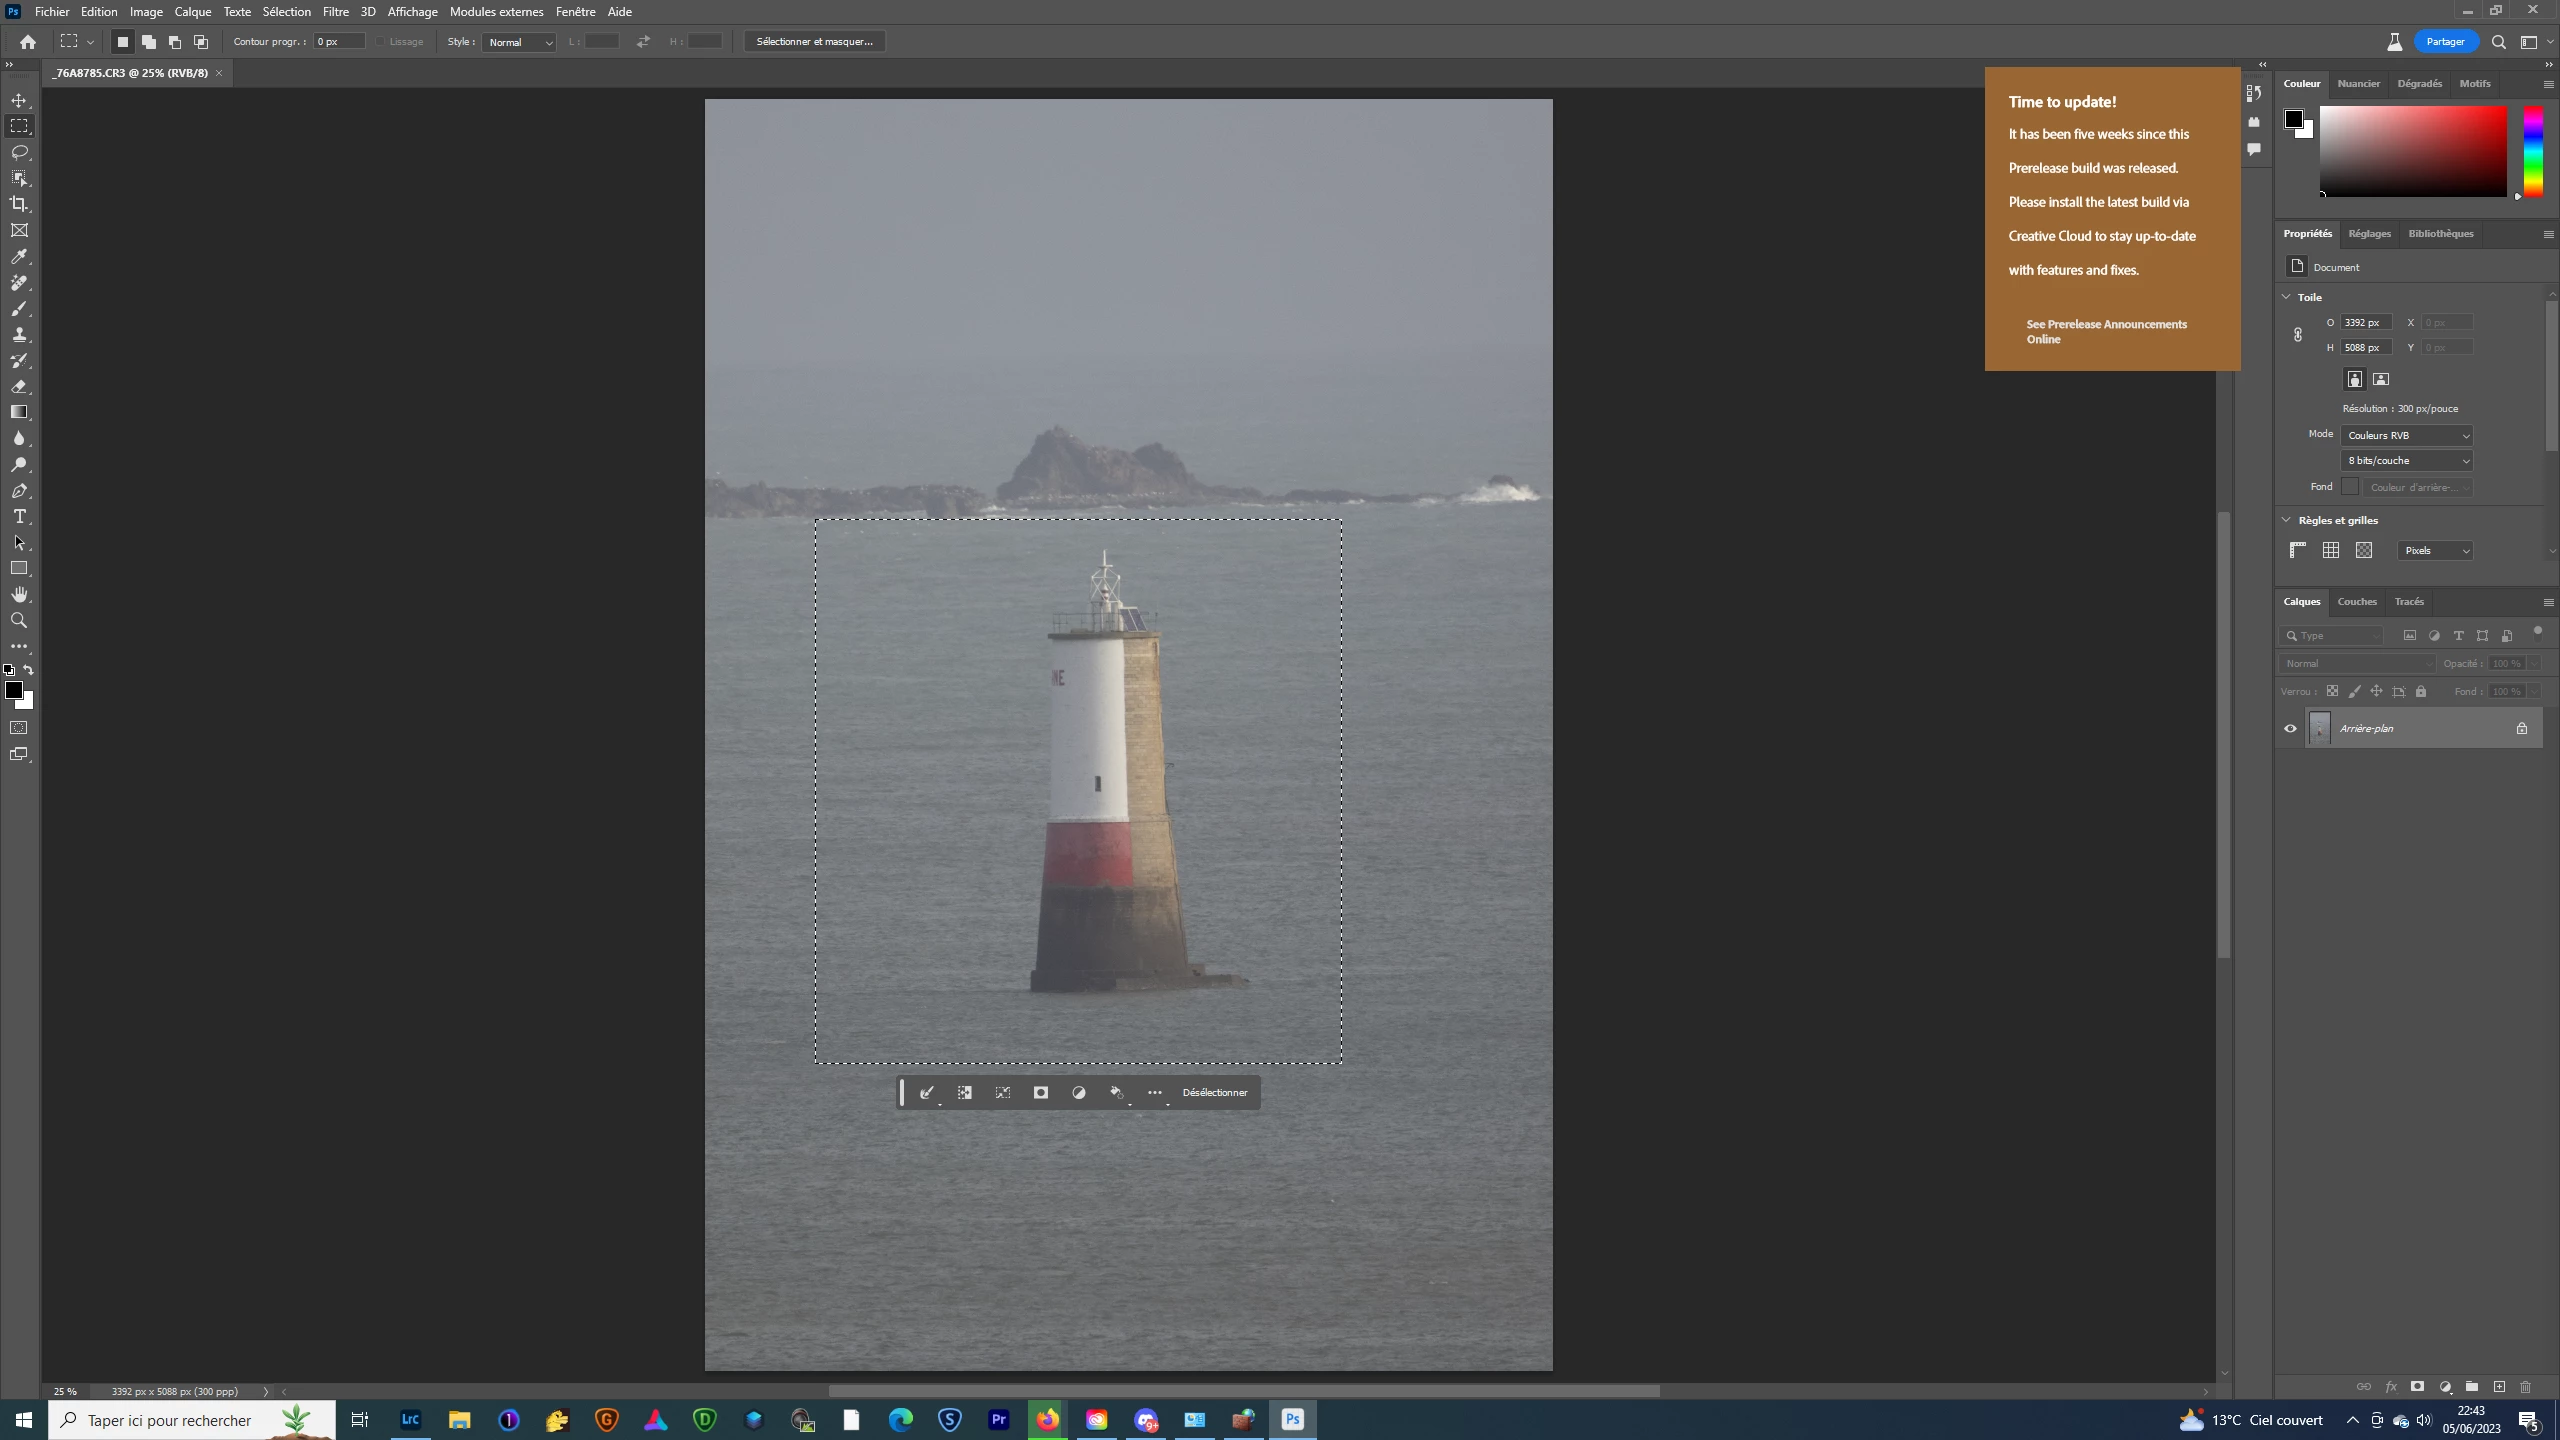Viewport: 2560px width, 1440px height.
Task: Click the create new layer icon
Action: [2499, 1387]
